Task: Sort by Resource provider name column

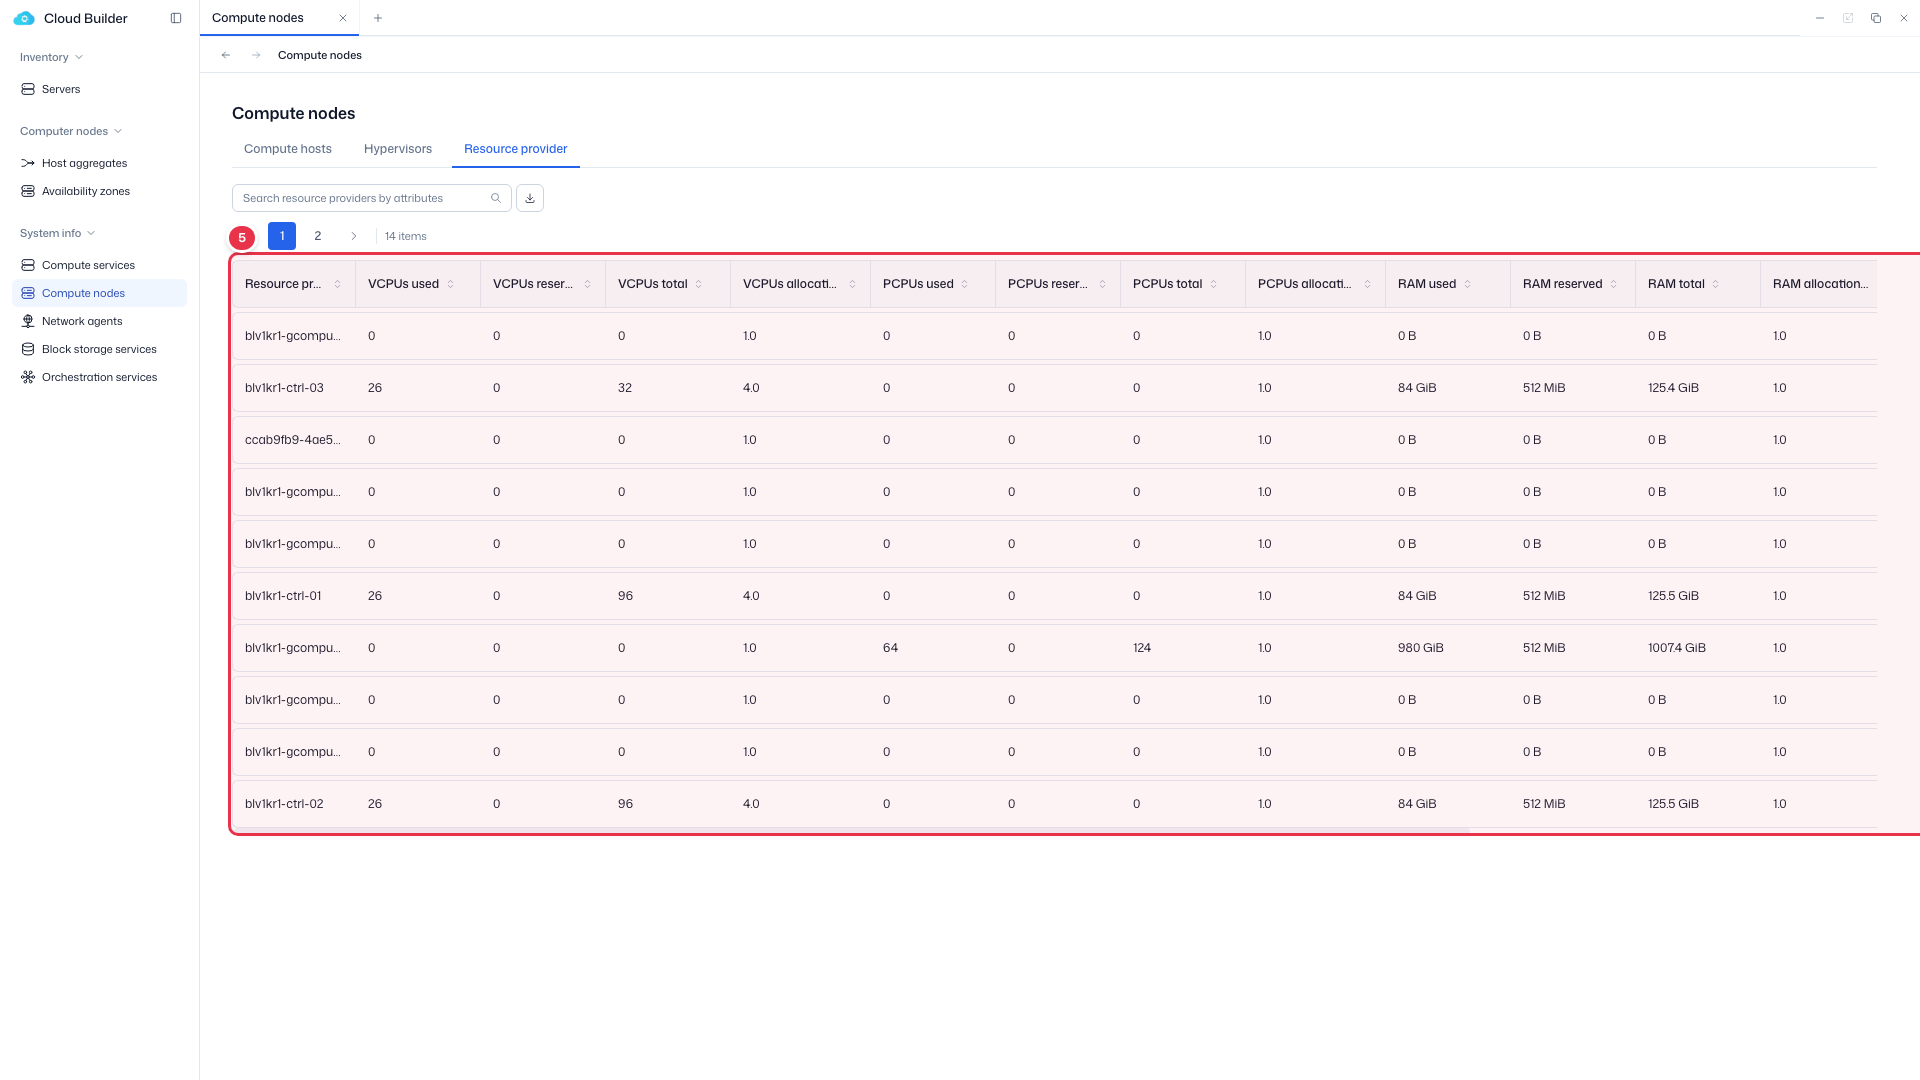Action: point(338,284)
